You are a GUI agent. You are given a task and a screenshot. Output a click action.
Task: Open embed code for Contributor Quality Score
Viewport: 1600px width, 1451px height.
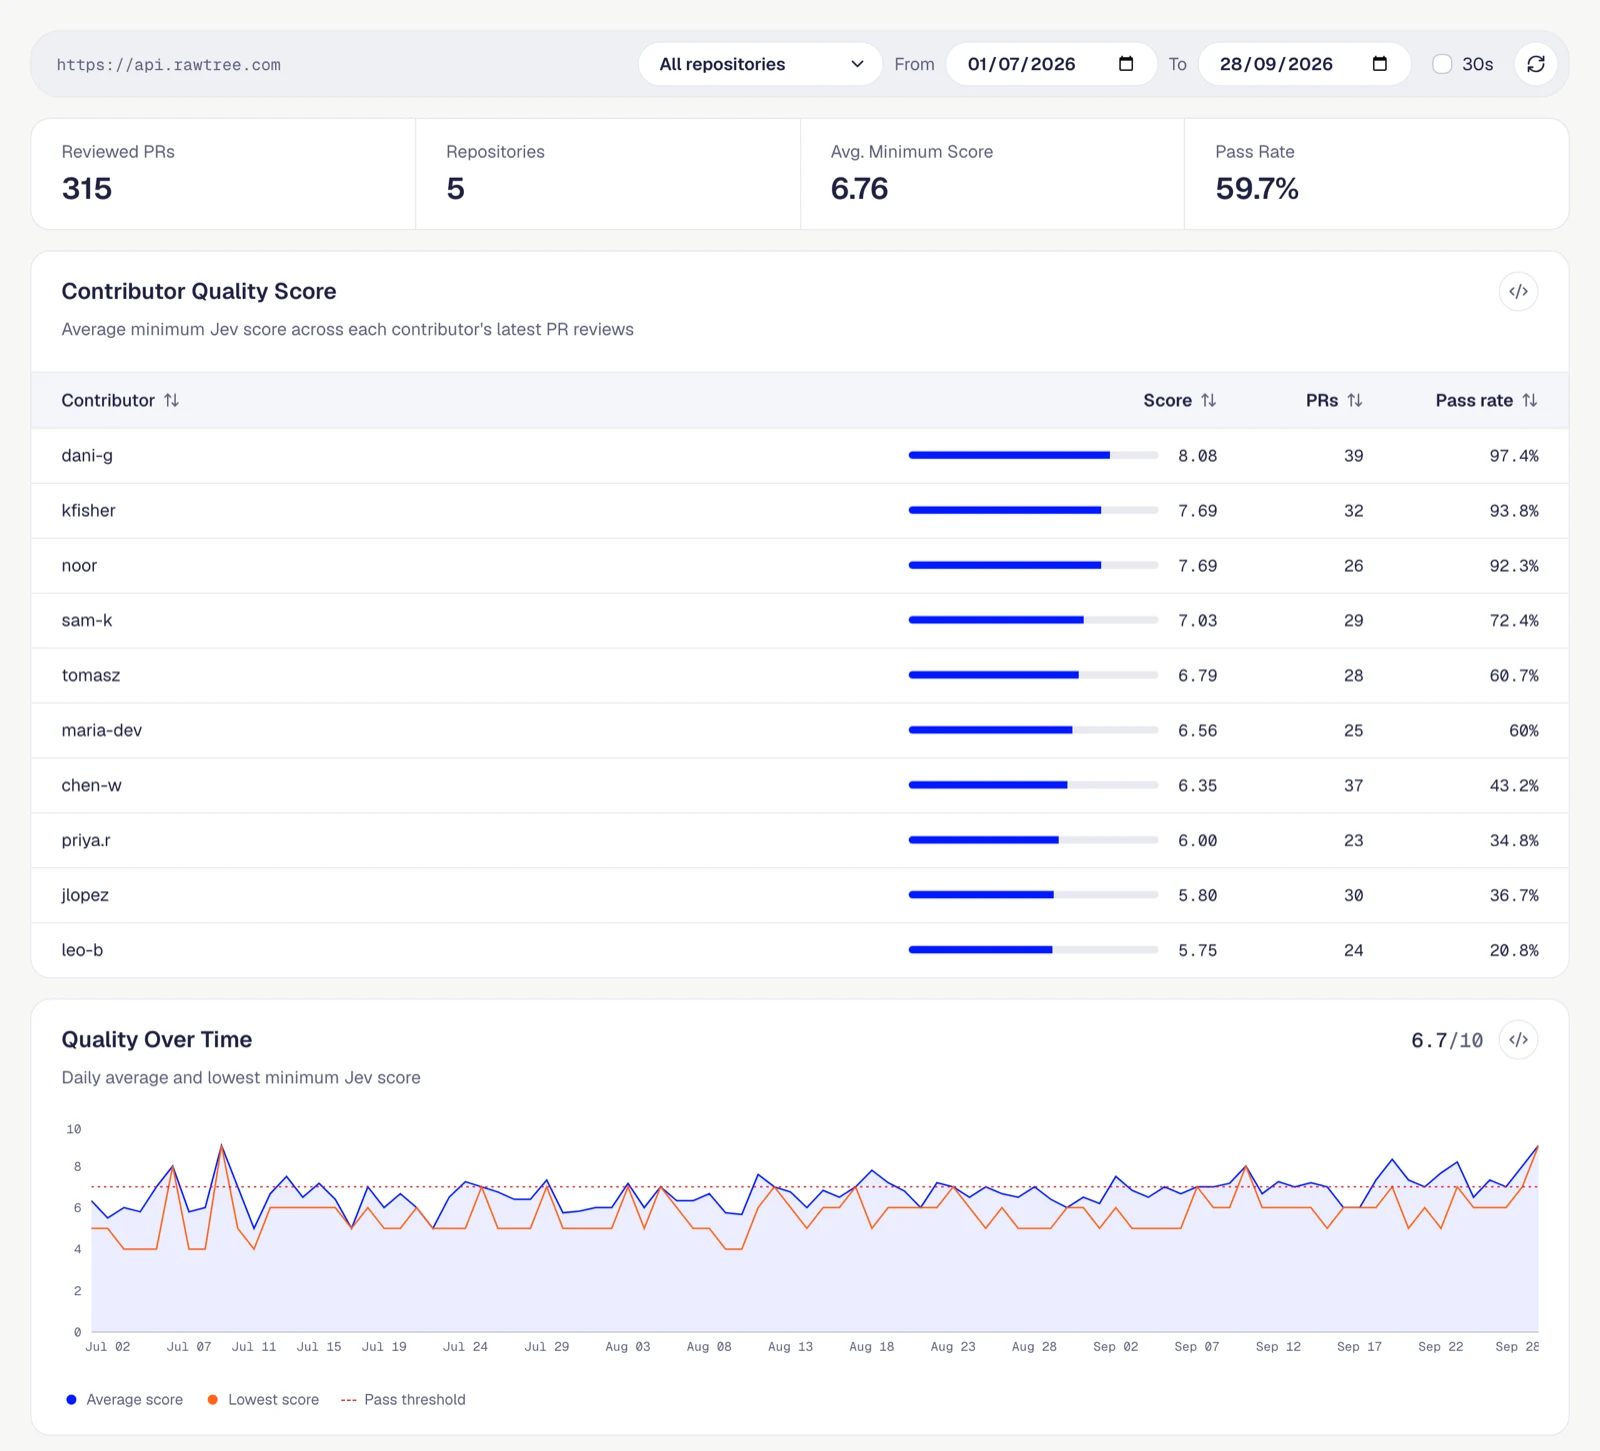1518,292
